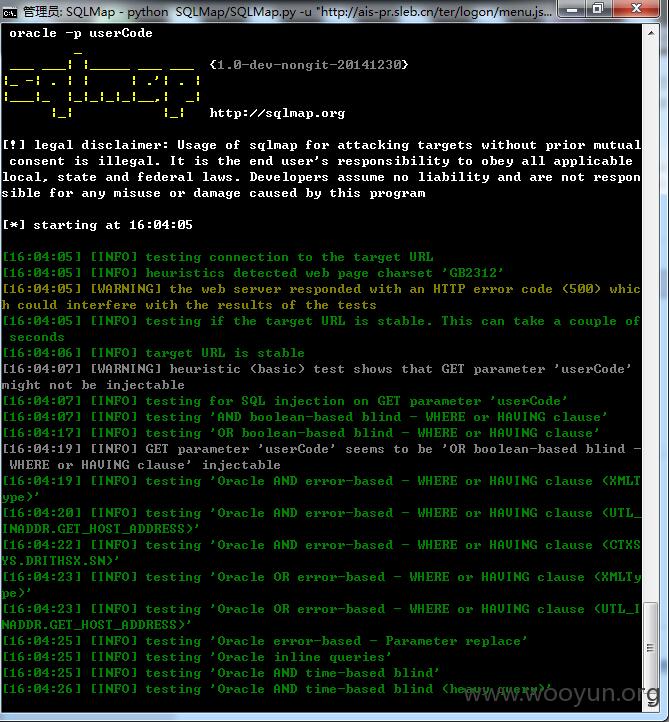Click the 16:04:17 'OR boolean-based blind' test line
Screen dimensions: 669x722
point(301,433)
